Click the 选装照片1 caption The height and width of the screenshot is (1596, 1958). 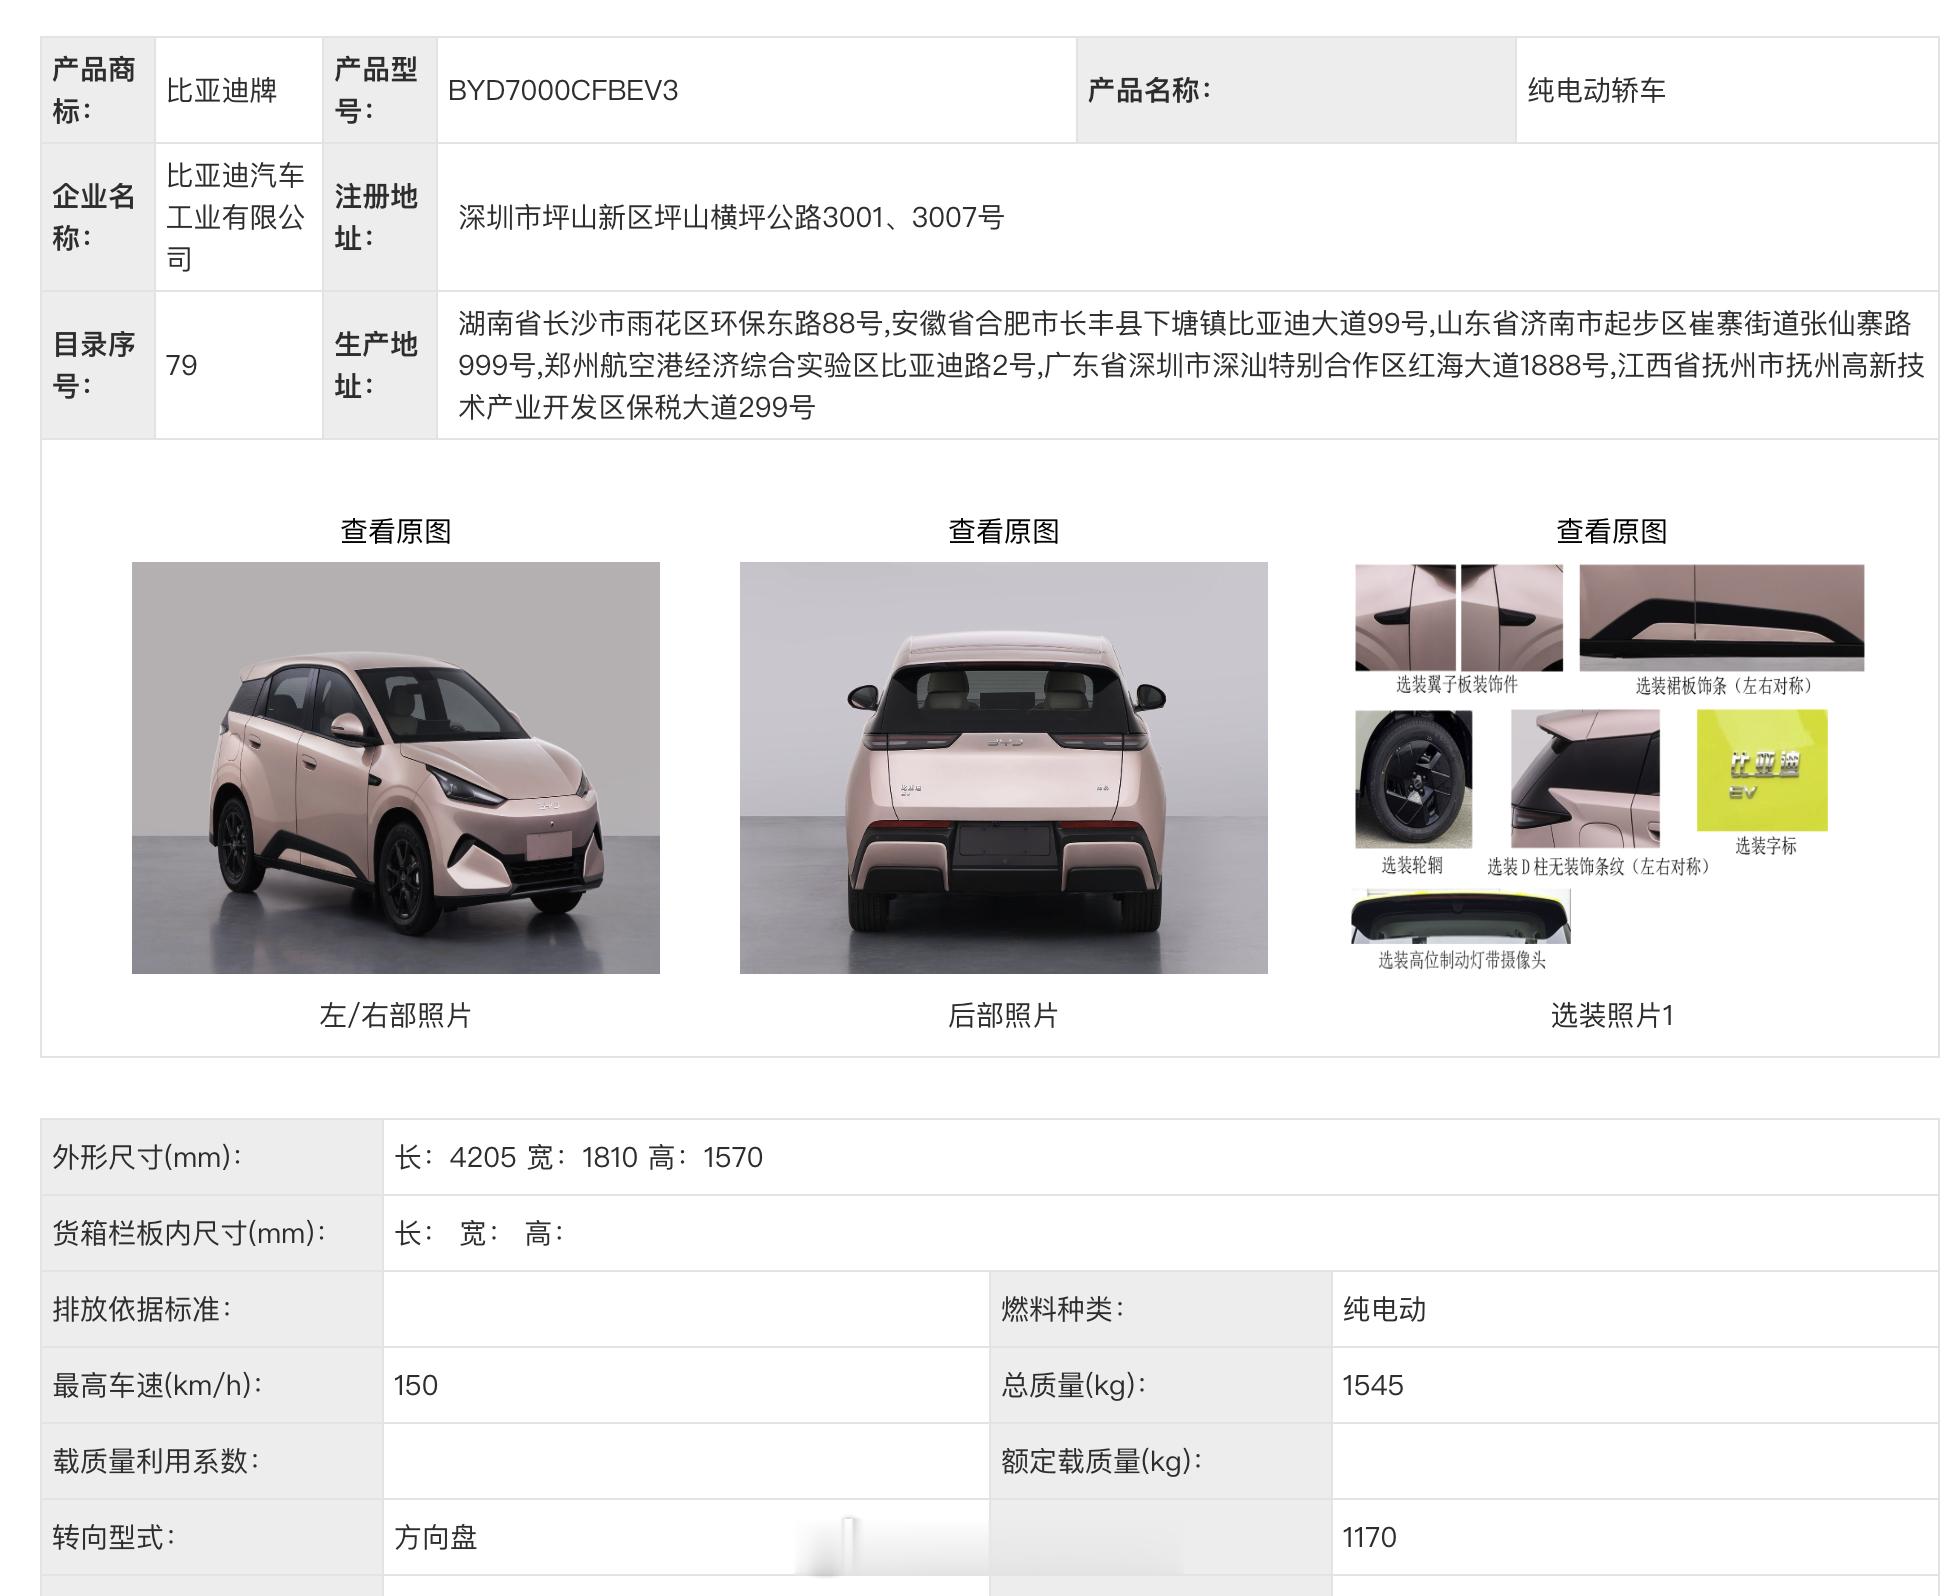click(1611, 1015)
